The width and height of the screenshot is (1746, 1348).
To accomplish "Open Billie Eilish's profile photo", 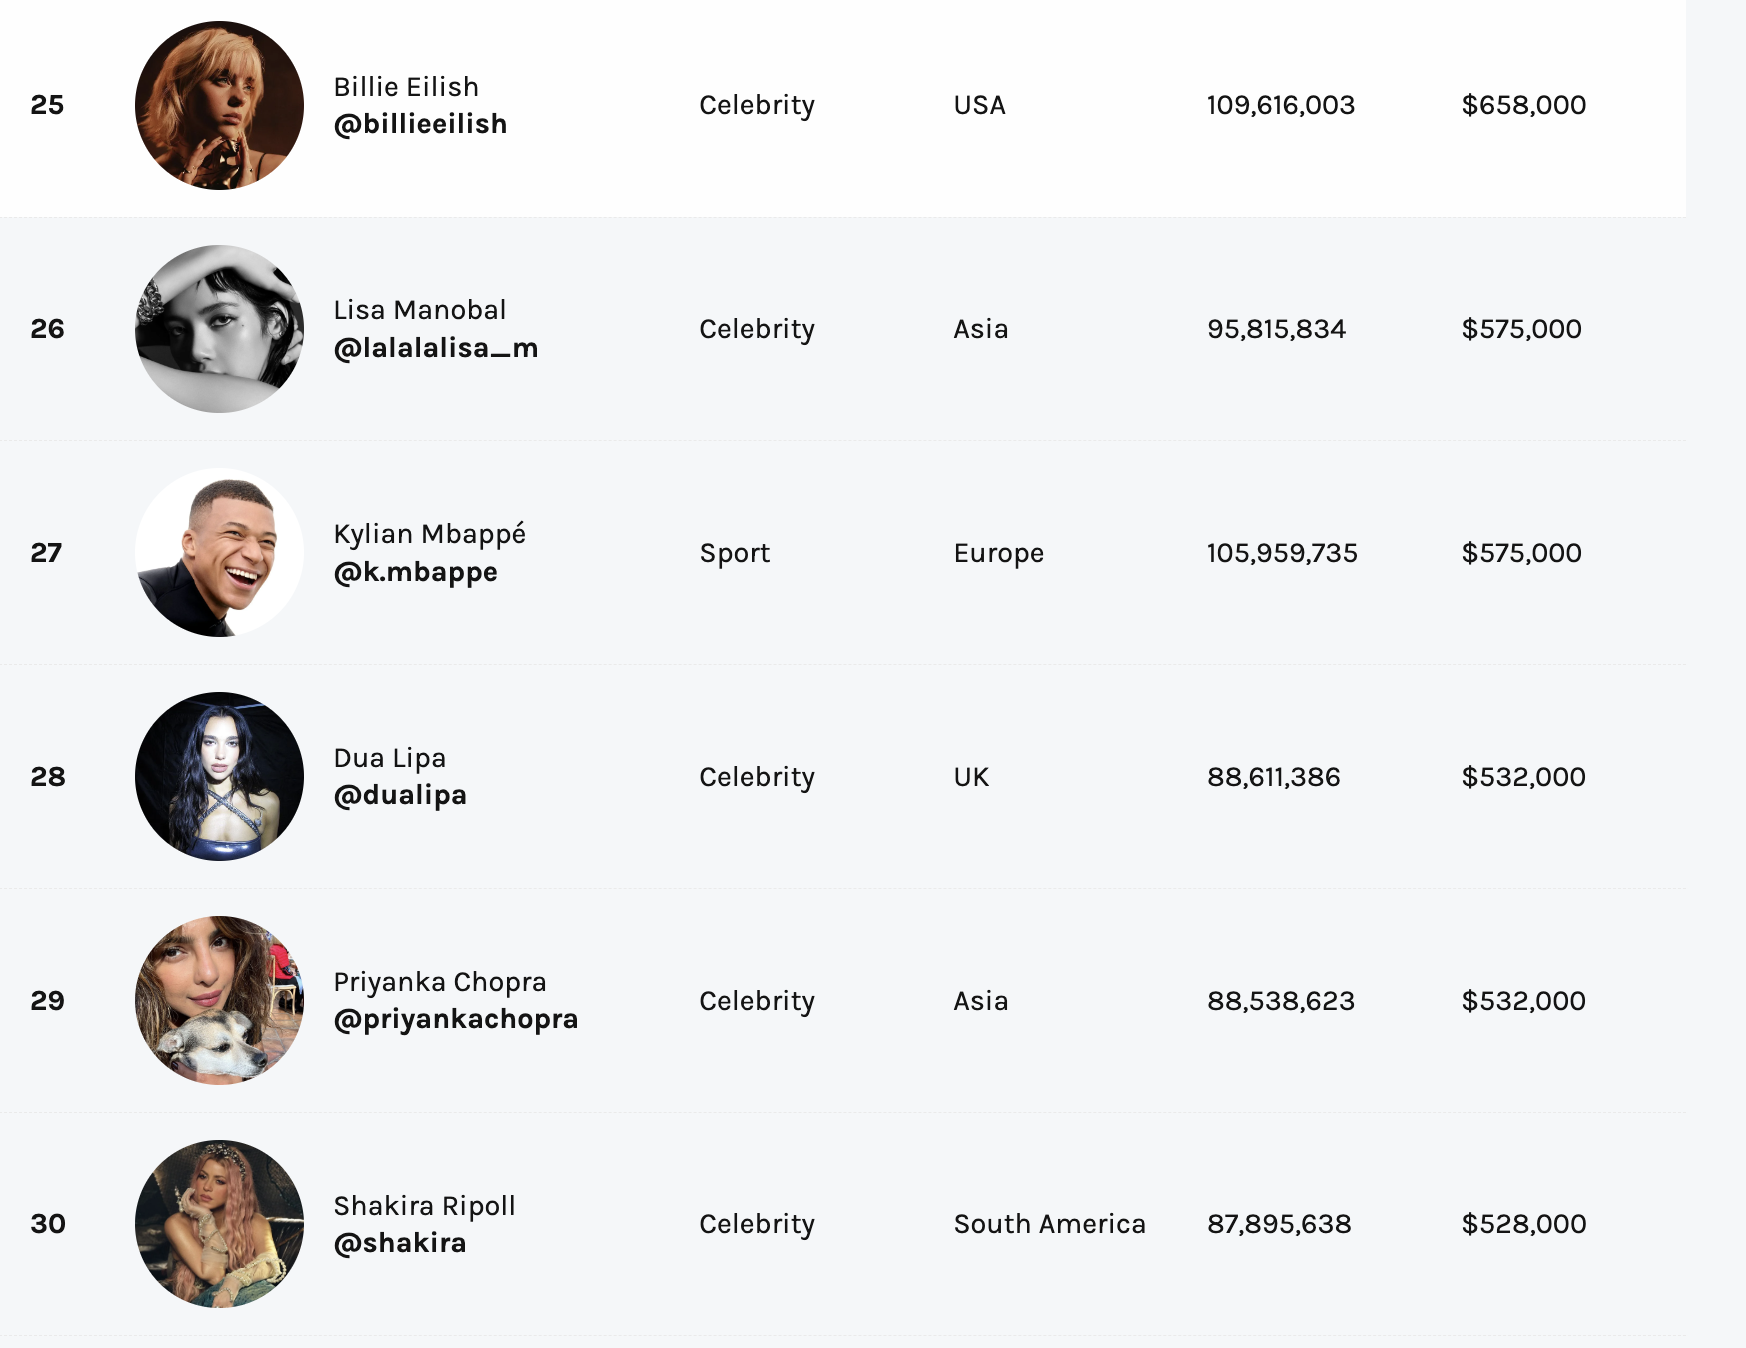I will 219,105.
